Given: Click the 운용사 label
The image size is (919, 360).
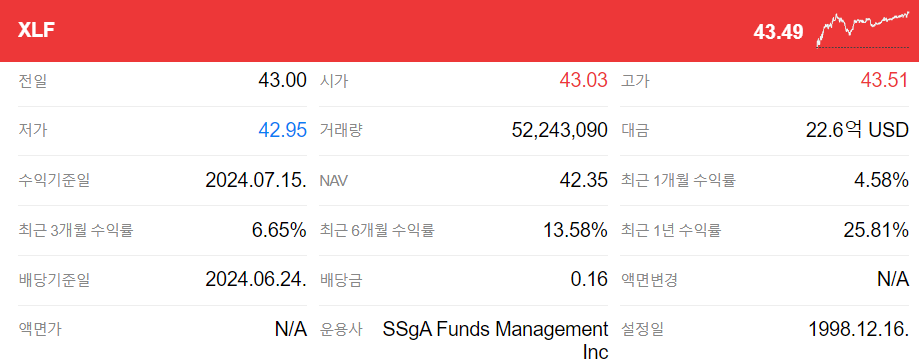Looking at the screenshot, I should coord(341,330).
